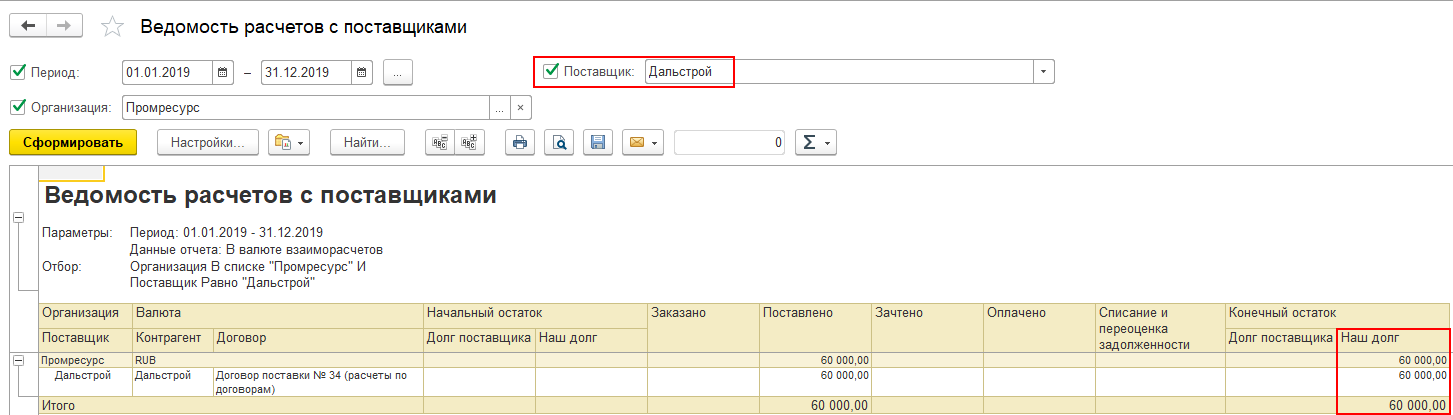Open calendar for the period start date
Image resolution: width=1453 pixels, height=415 pixels.
point(223,72)
